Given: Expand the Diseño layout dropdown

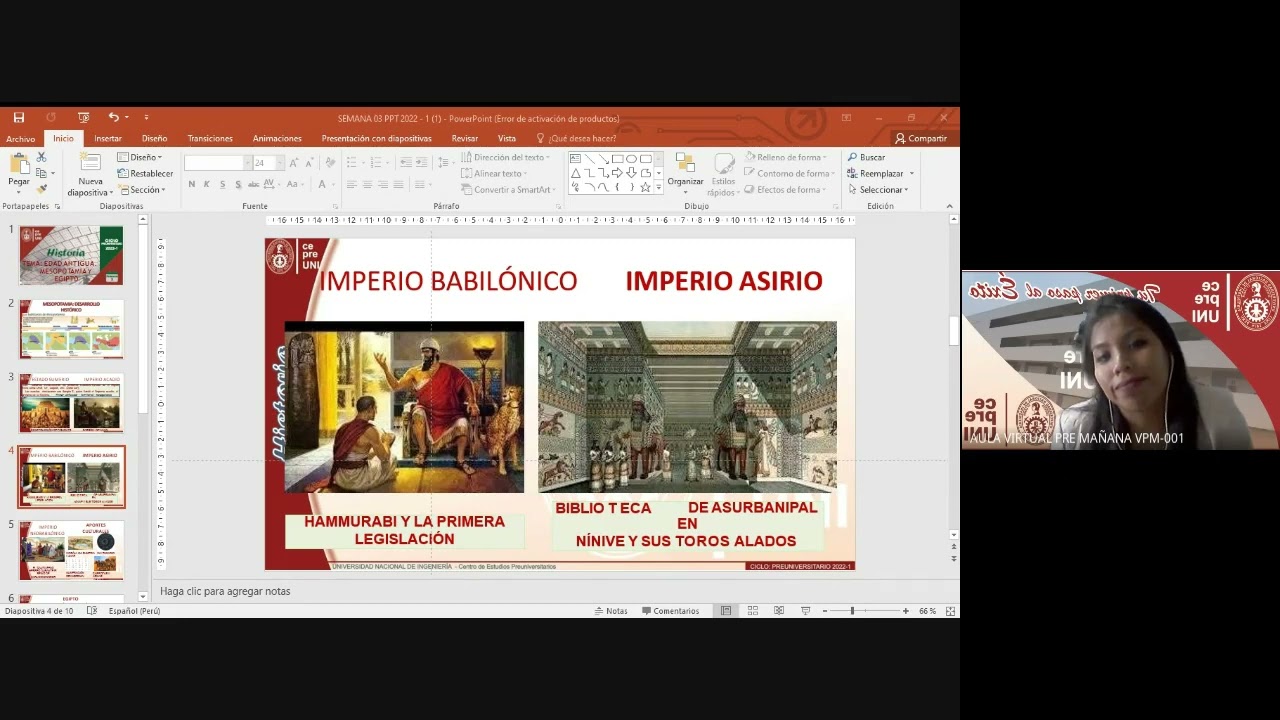Looking at the screenshot, I should tap(140, 157).
